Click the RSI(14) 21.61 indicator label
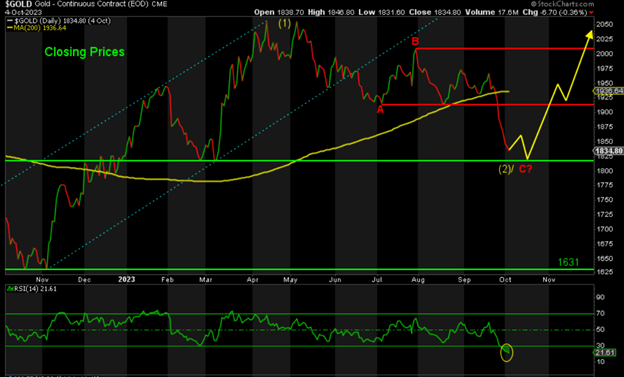Image resolution: width=624 pixels, height=377 pixels. tap(32, 289)
